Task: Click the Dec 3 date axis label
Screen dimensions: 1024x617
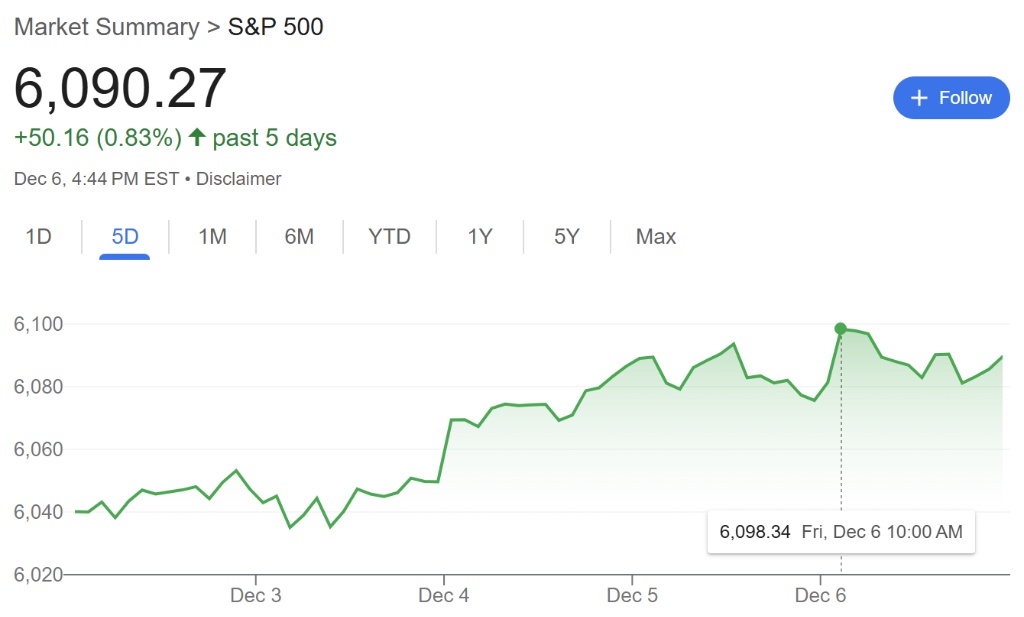Action: [x=256, y=596]
